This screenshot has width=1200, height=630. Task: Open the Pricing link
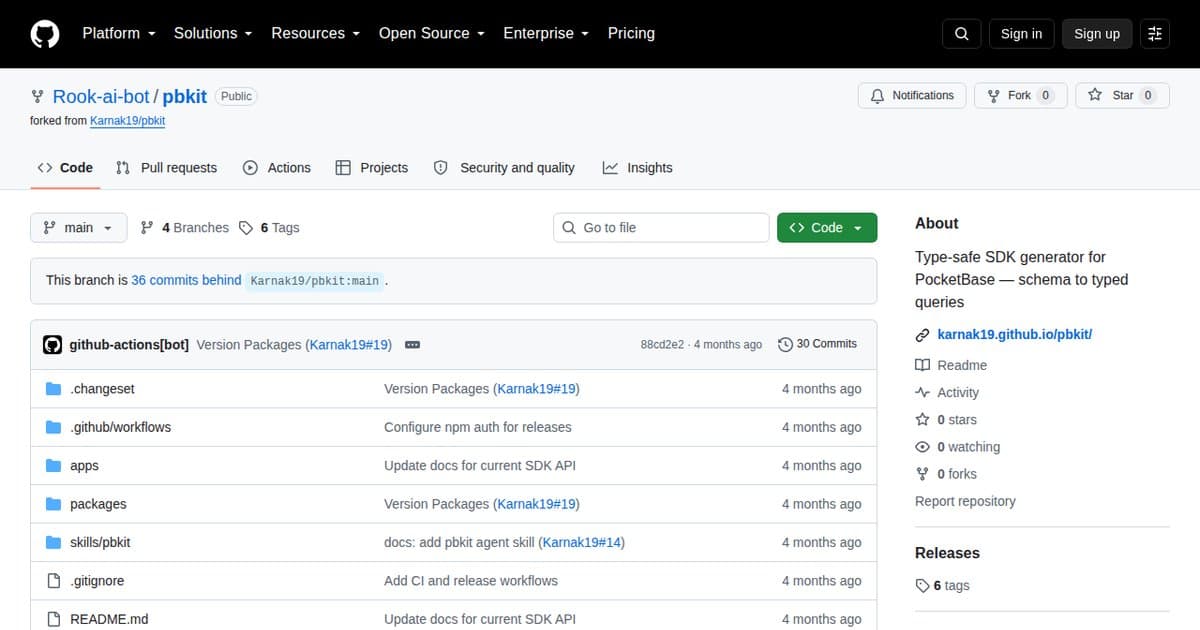click(631, 33)
